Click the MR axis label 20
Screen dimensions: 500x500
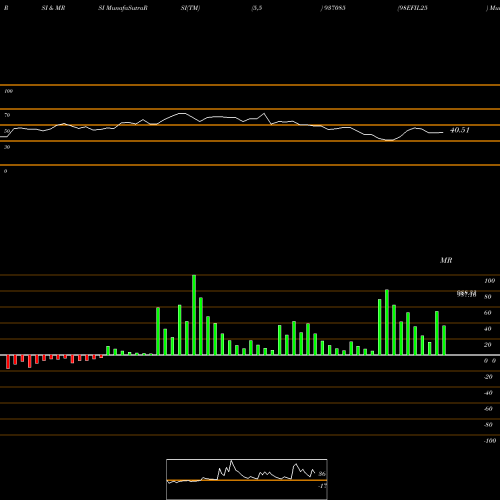pos(488,345)
